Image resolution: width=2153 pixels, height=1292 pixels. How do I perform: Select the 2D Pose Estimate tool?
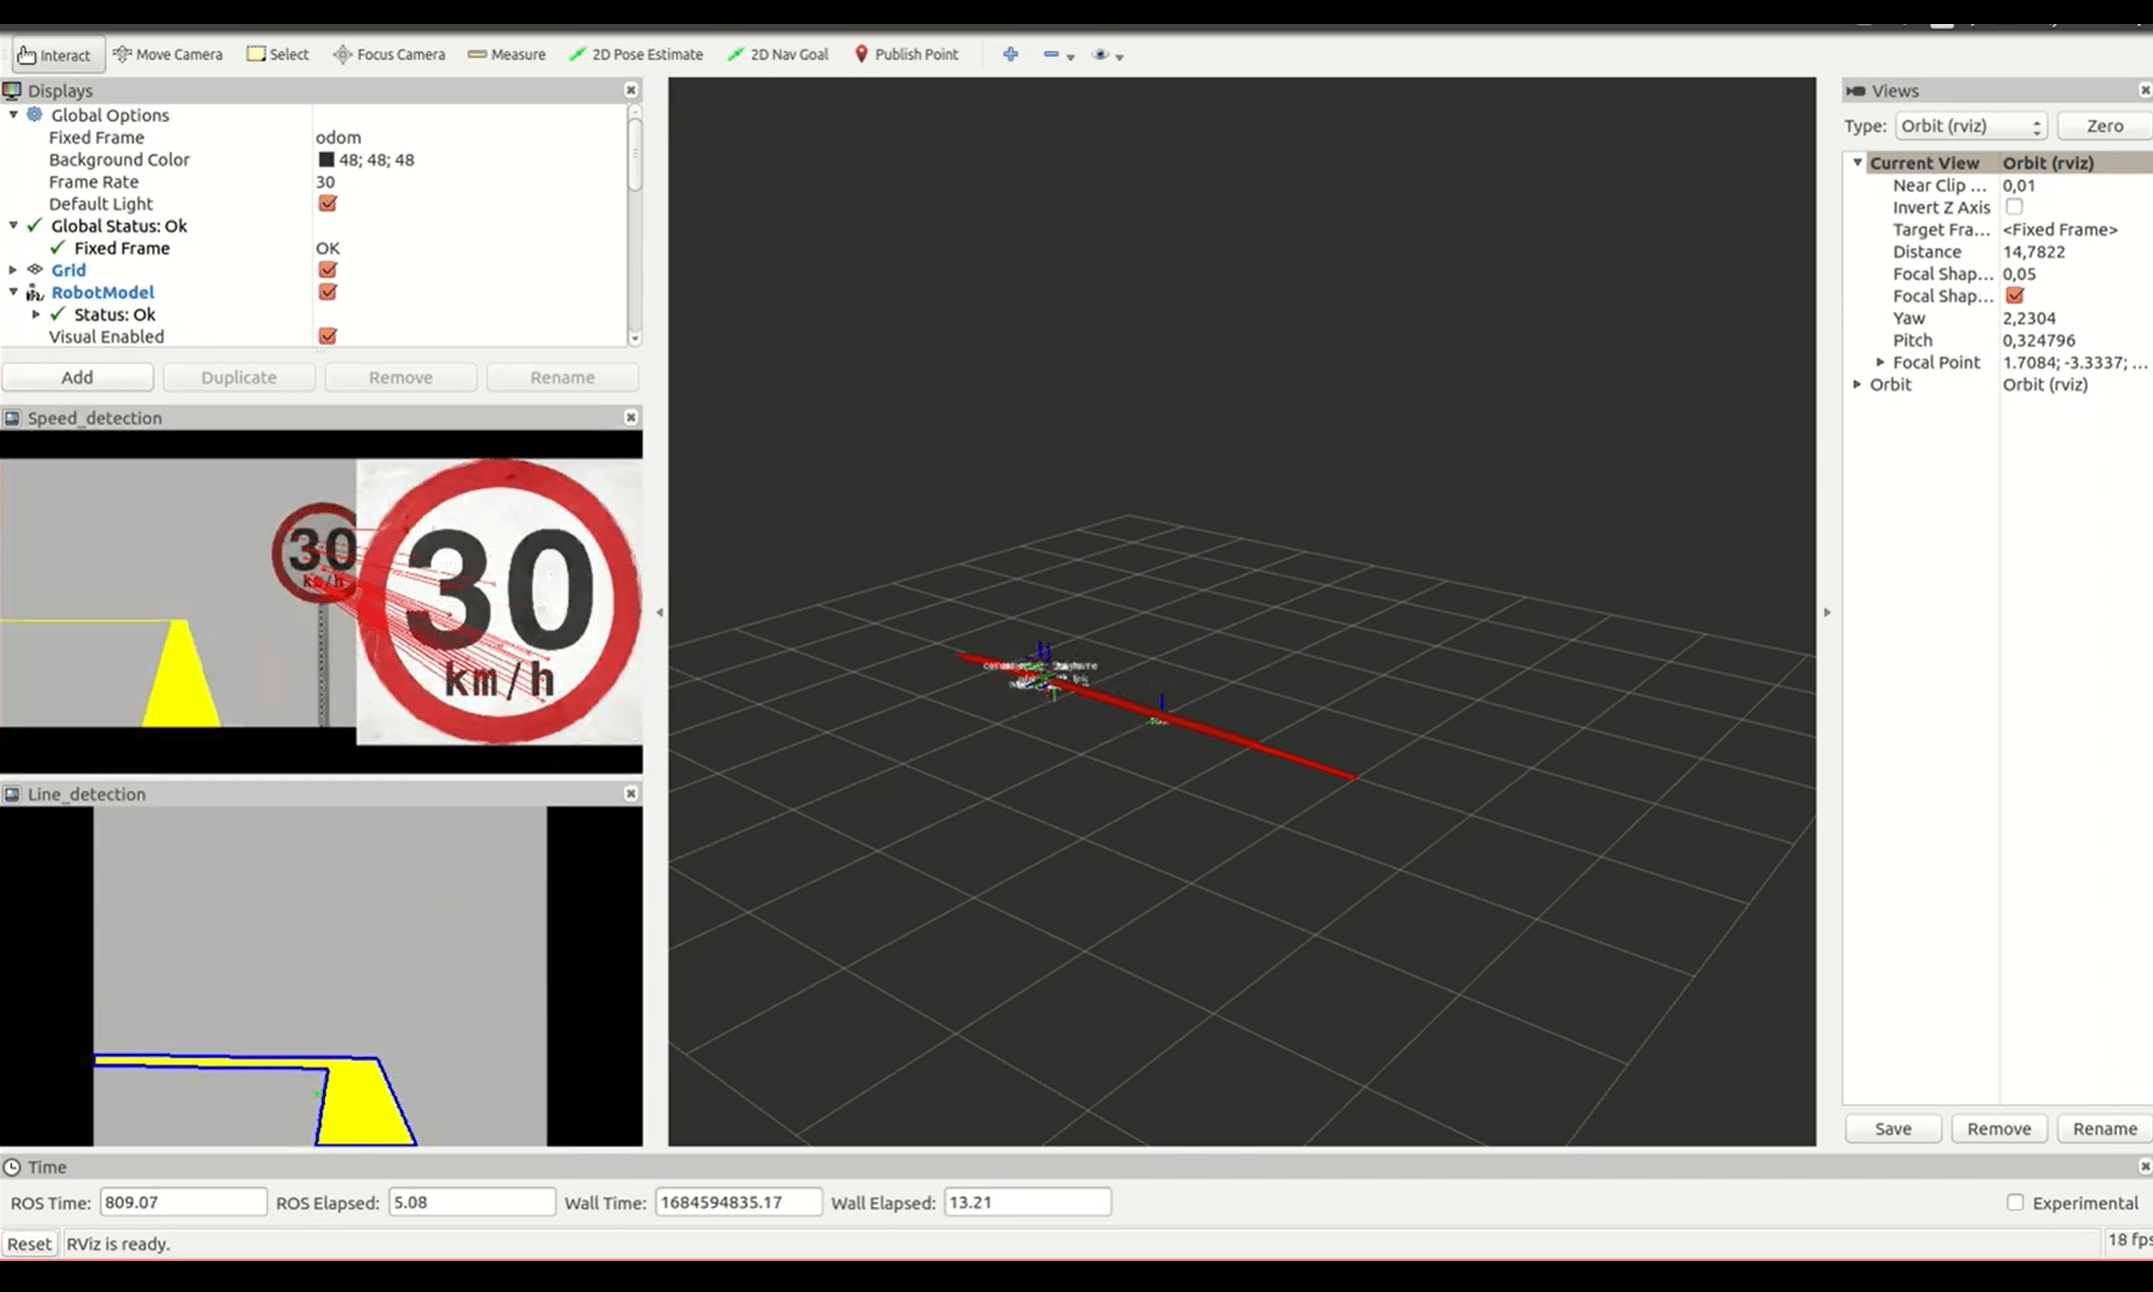coord(636,54)
